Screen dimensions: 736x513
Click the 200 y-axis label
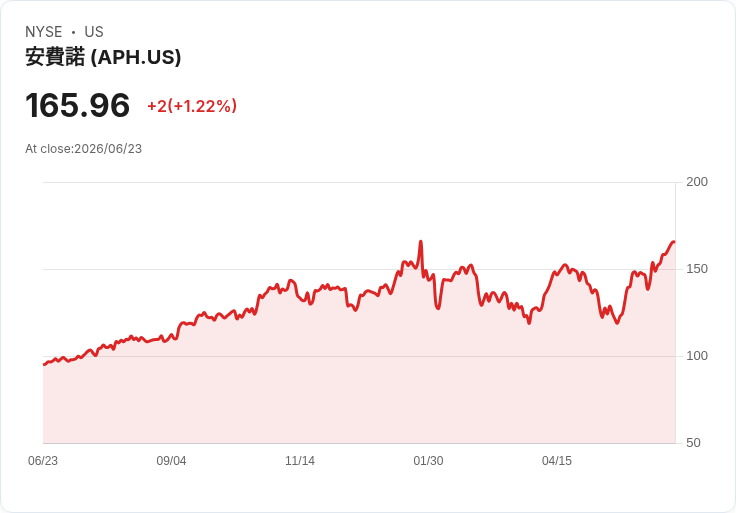pyautogui.click(x=697, y=182)
